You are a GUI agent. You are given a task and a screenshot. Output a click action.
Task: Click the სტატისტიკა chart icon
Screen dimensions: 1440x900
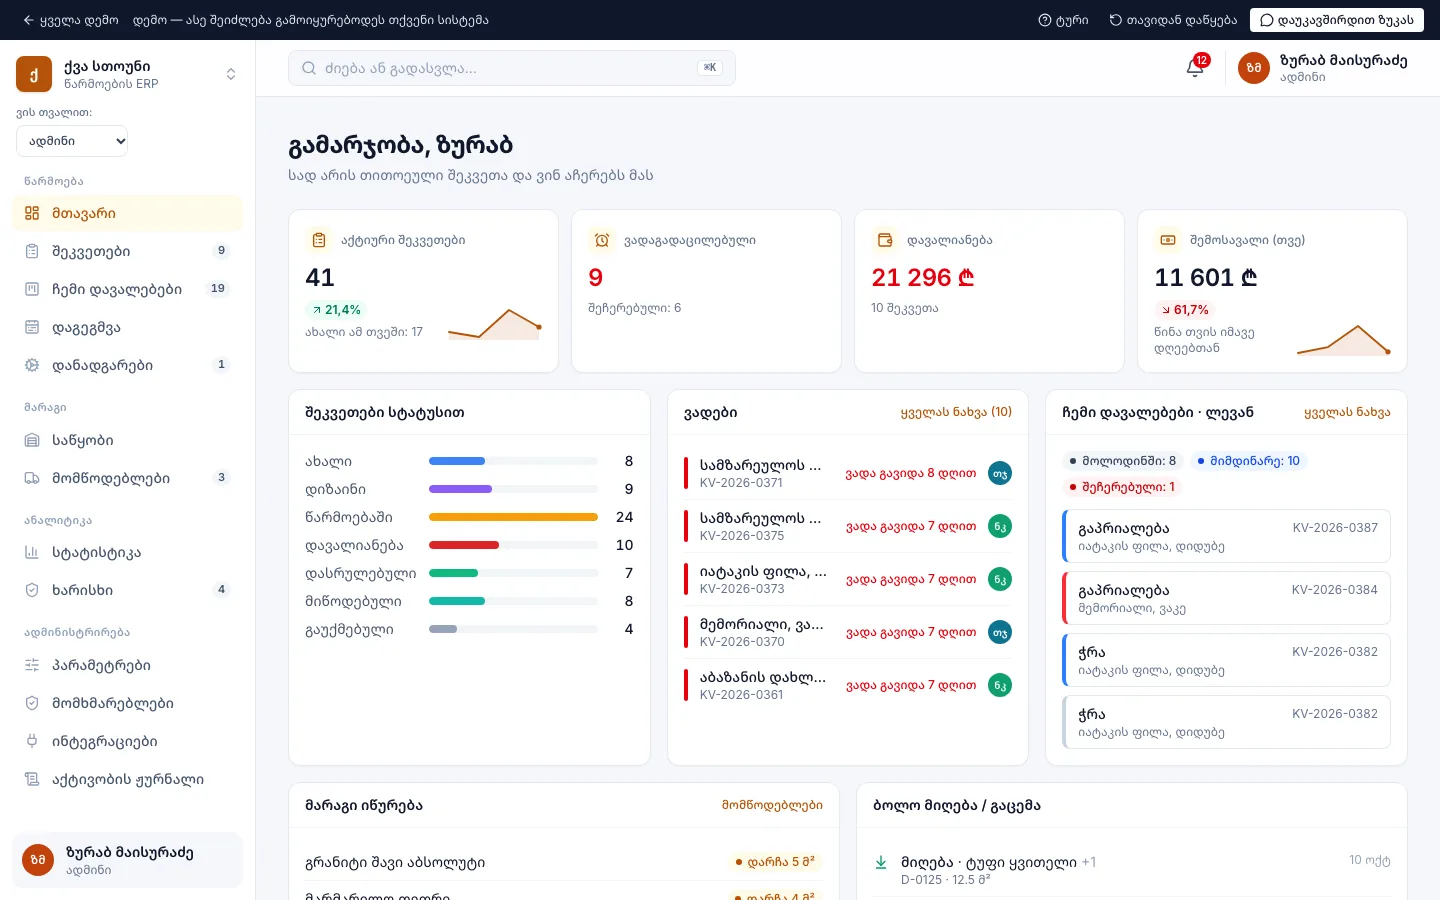coord(32,552)
